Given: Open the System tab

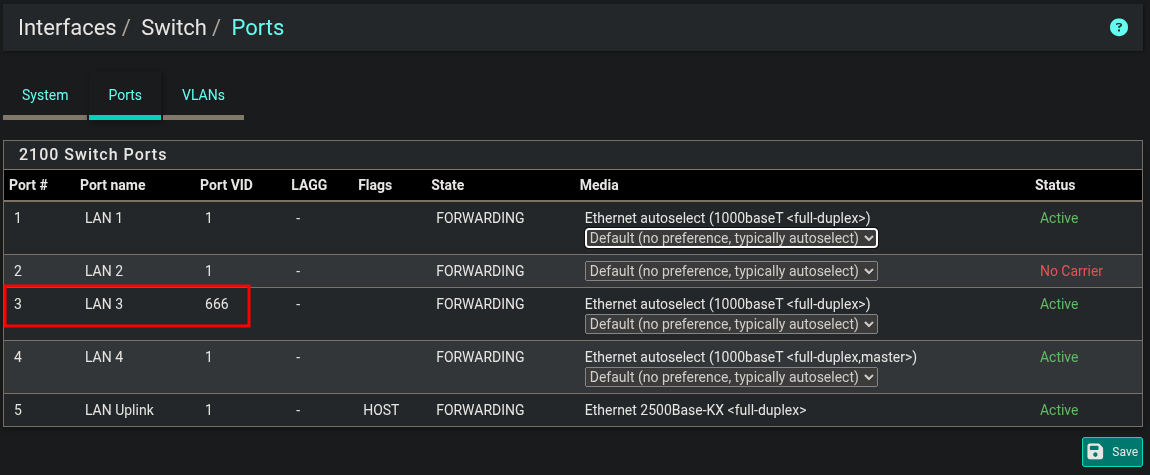Looking at the screenshot, I should [45, 95].
